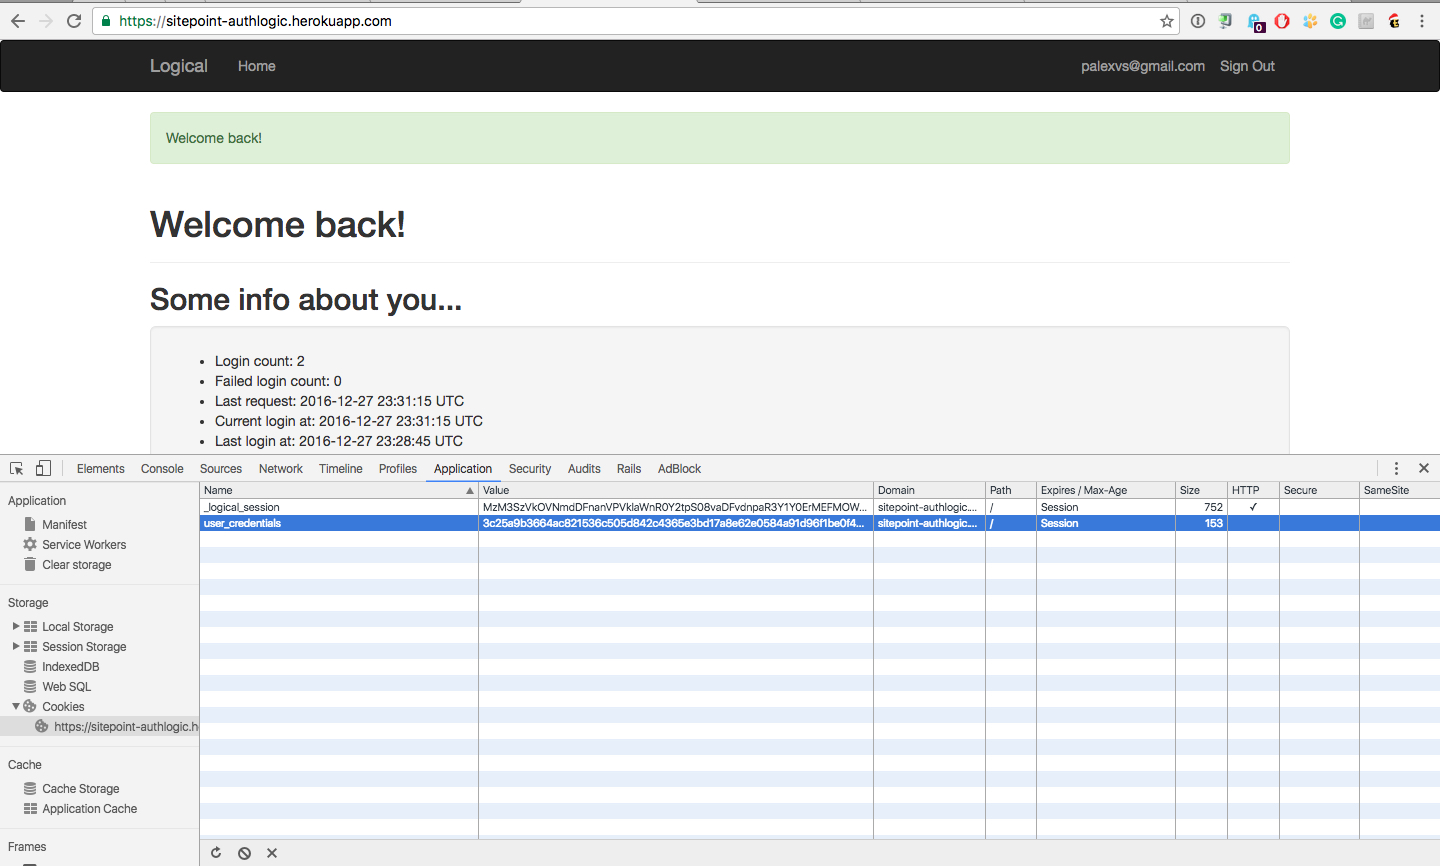Toggle the device toolbar mode
The image size is (1440, 866).
(x=41, y=468)
